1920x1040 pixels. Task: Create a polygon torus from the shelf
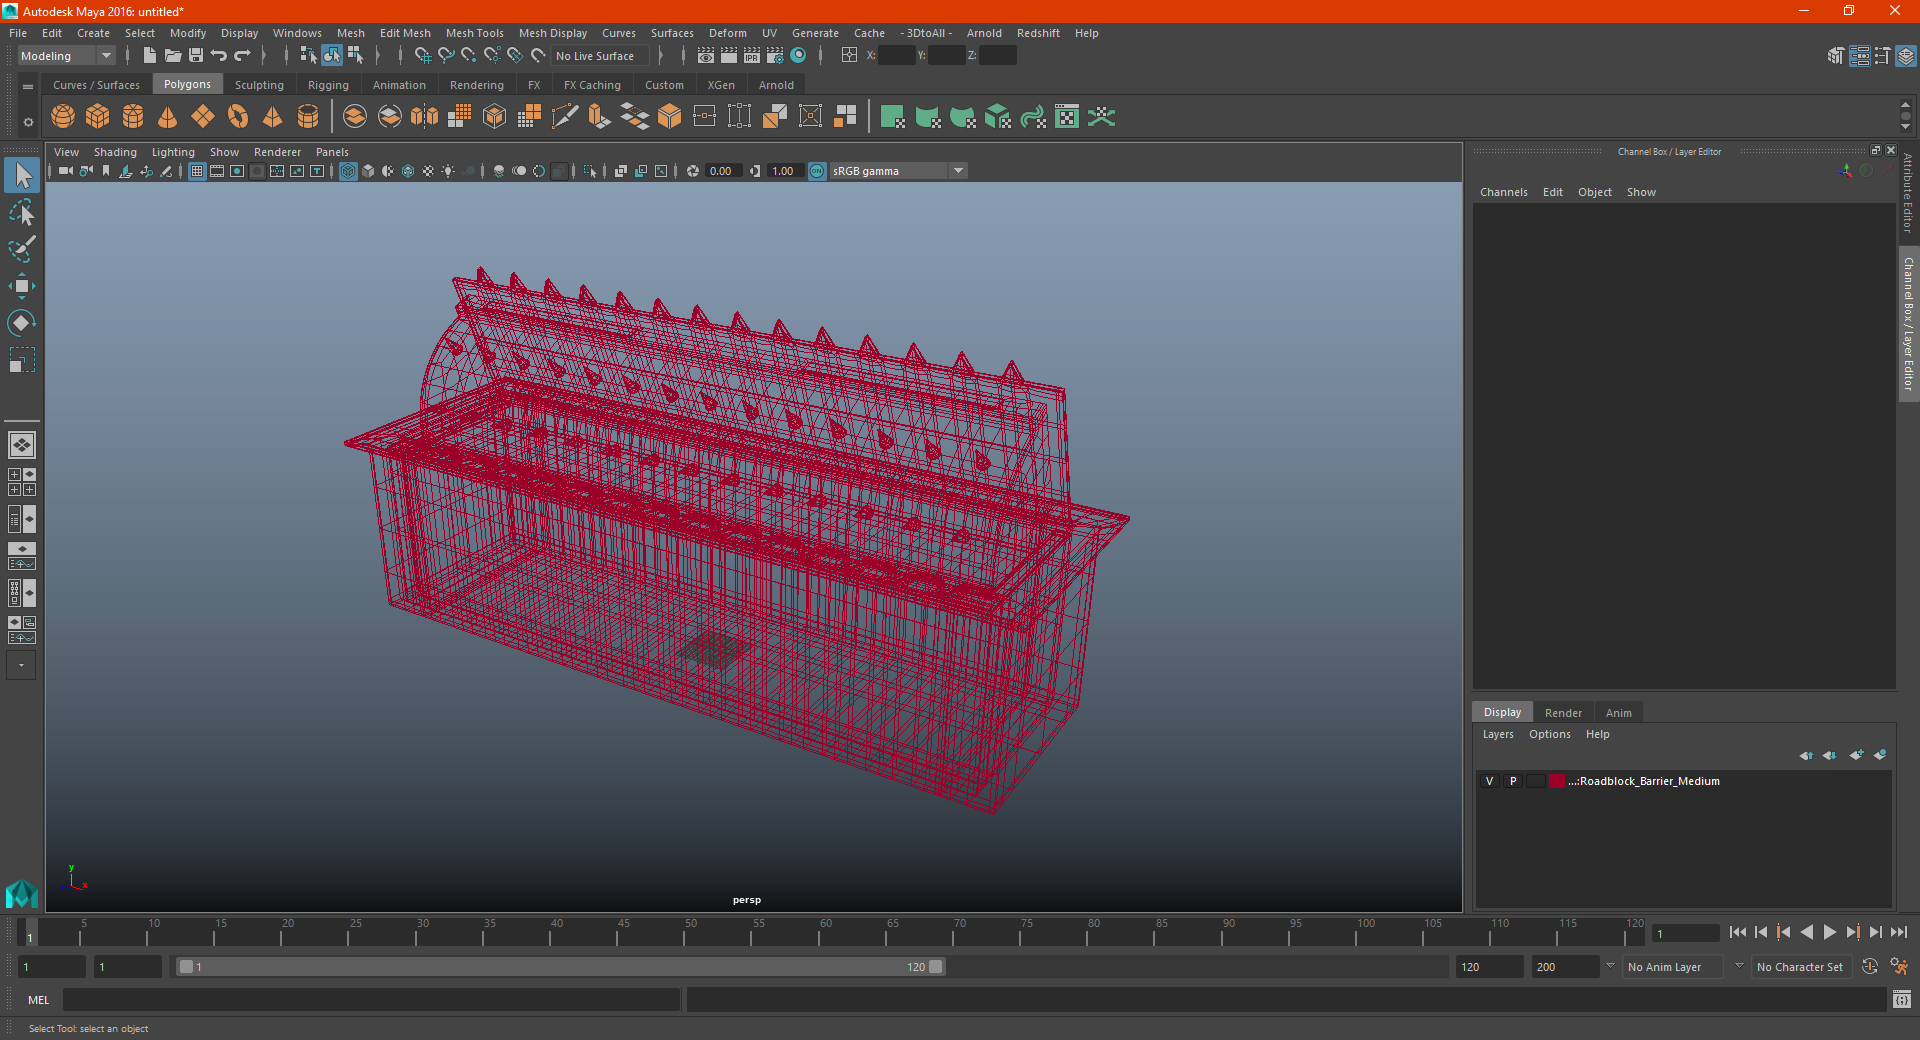pos(238,117)
